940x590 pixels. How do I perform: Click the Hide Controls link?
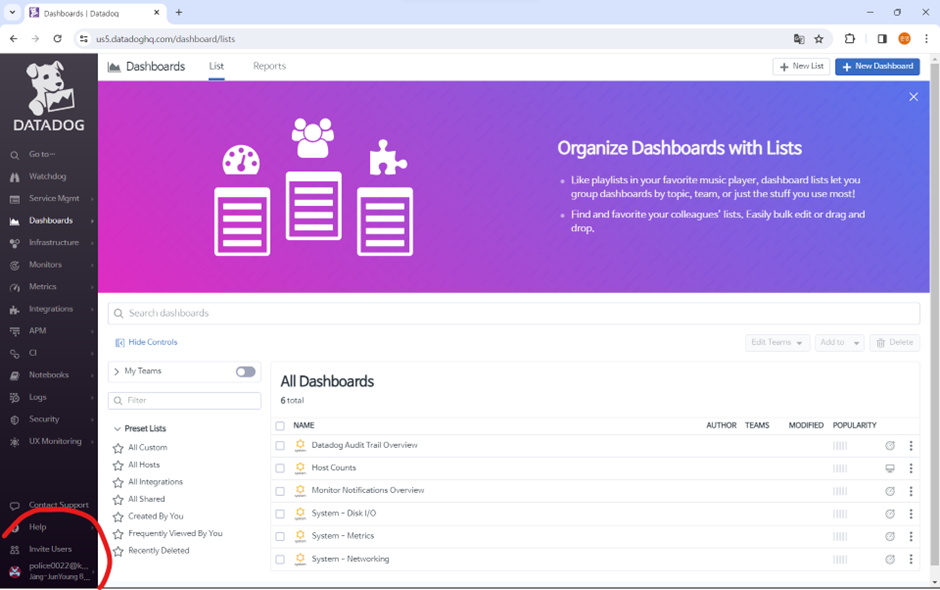pyautogui.click(x=146, y=342)
